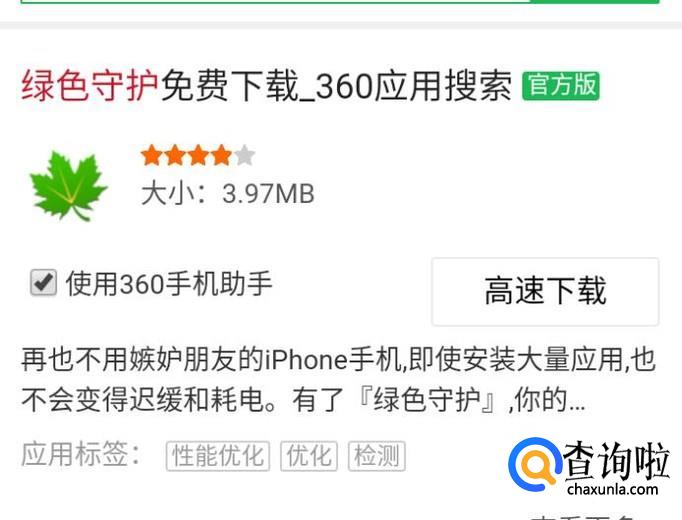The width and height of the screenshot is (682, 520).
Task: Select the 性能优化 tag
Action: tap(218, 456)
